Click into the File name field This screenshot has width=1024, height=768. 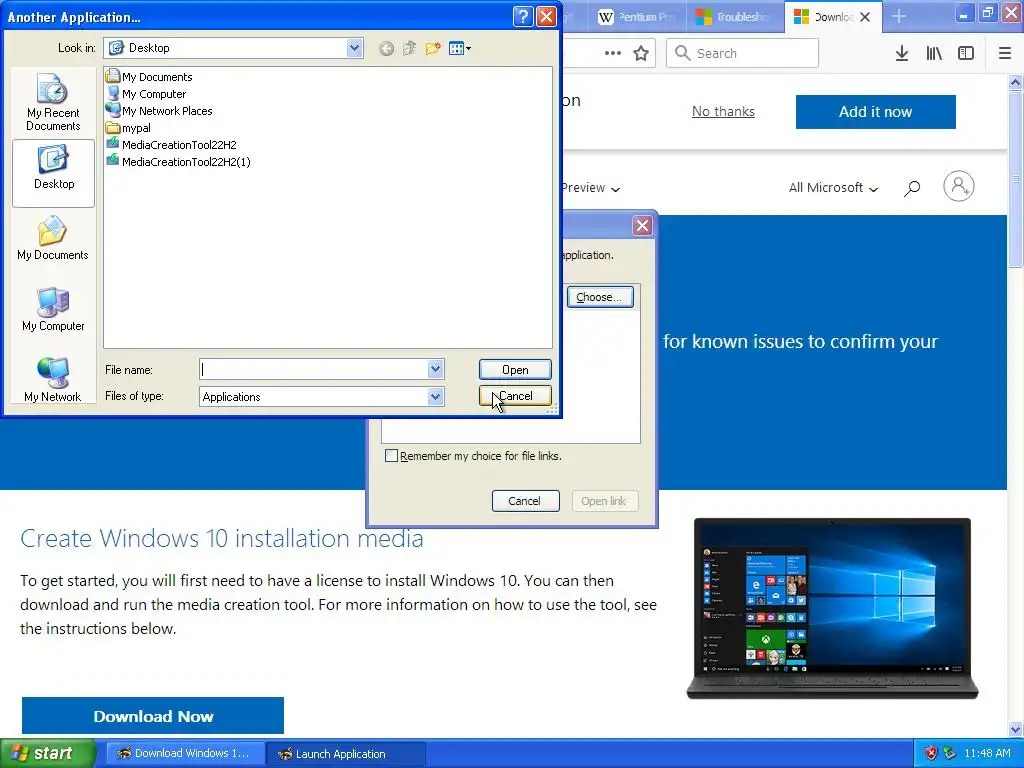click(x=313, y=370)
